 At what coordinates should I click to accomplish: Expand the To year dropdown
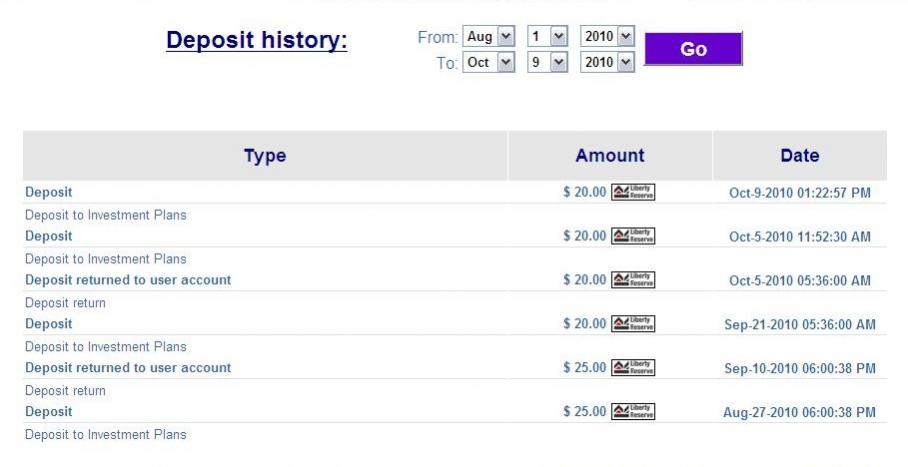pos(608,62)
